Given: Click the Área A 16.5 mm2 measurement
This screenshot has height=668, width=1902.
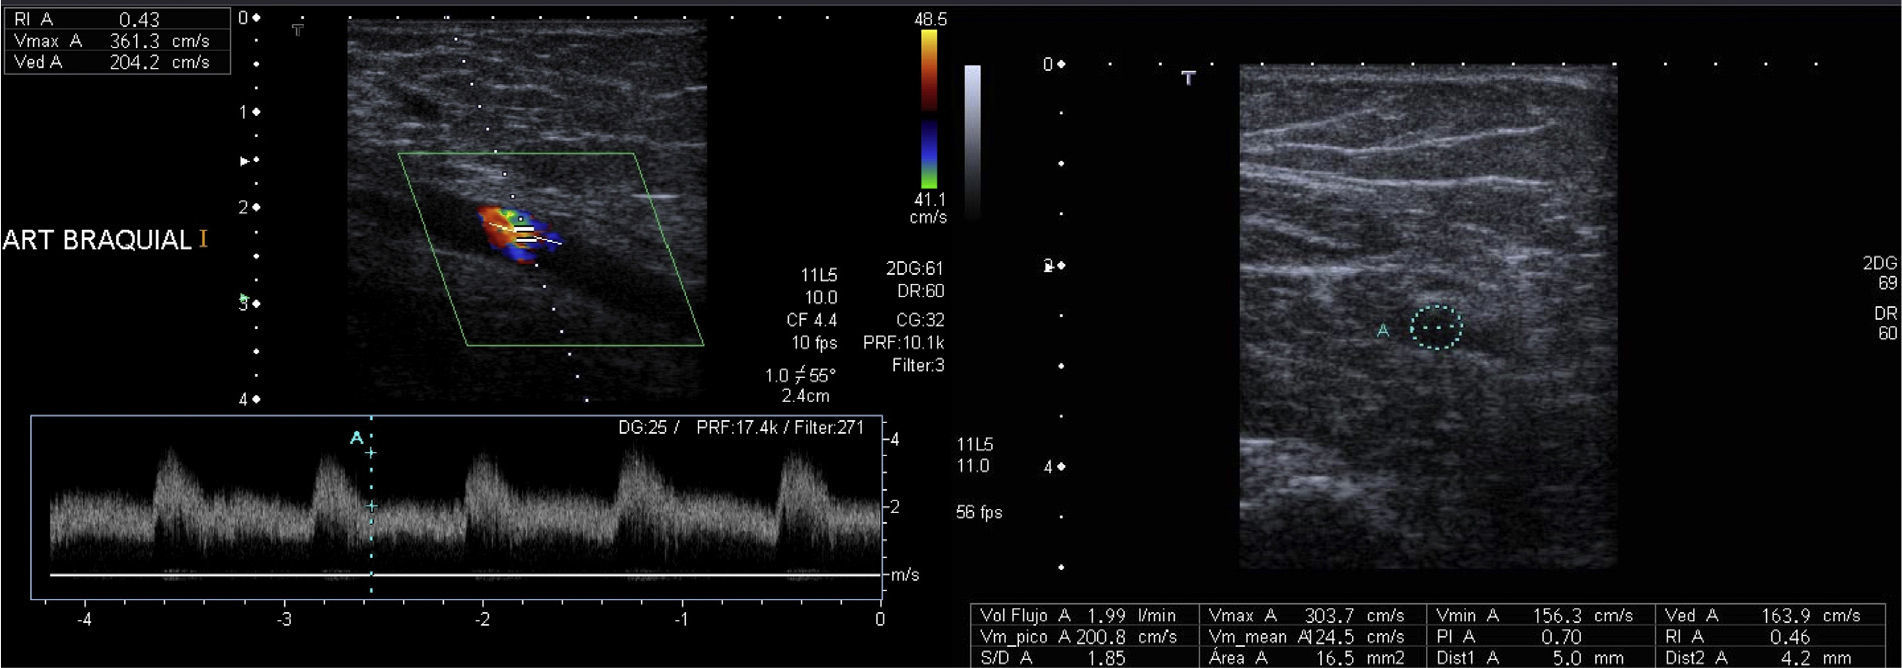Looking at the screenshot, I should [1306, 657].
